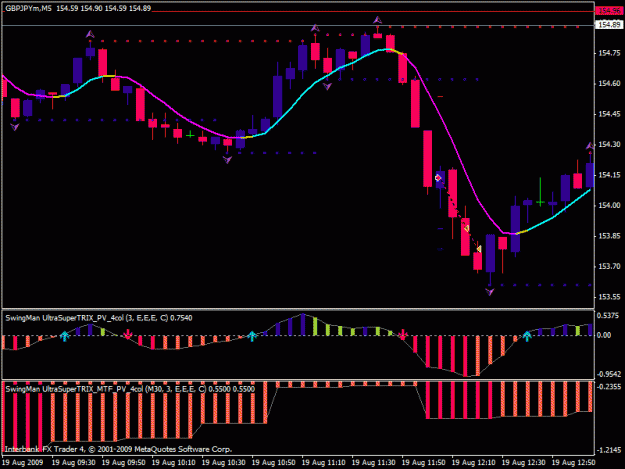Click the 19 Aug 11:30 time label
This screenshot has height=469, width=625.
click(373, 463)
